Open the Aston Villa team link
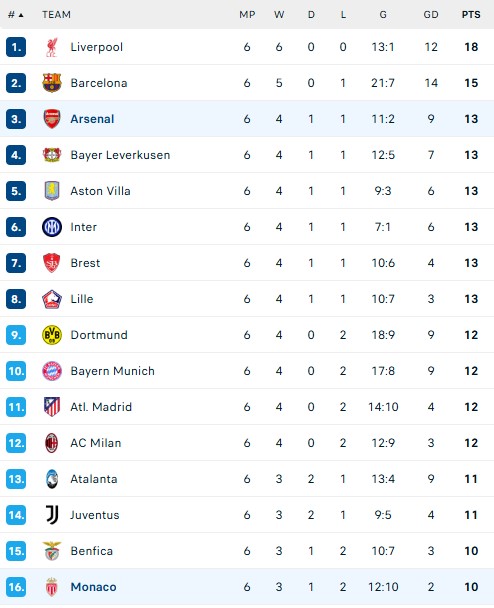 (100, 191)
